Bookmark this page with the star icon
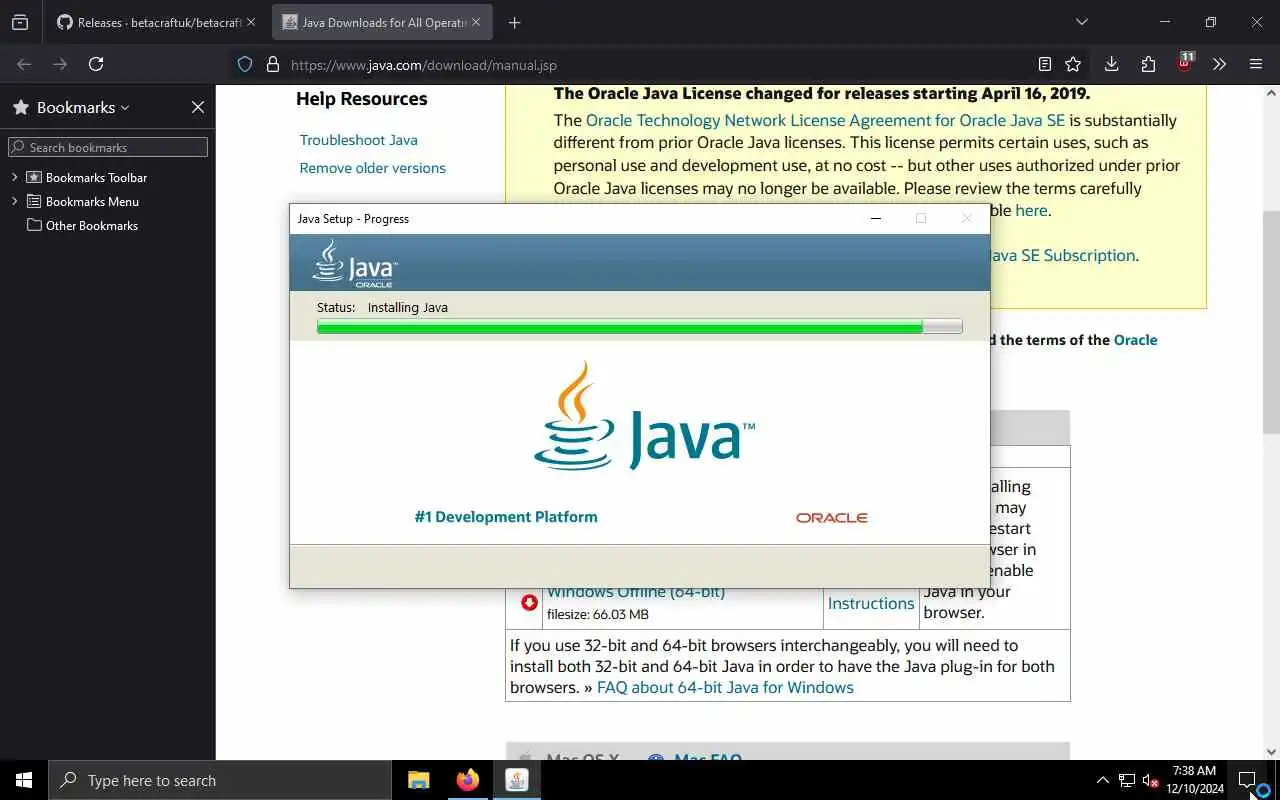 coord(1073,64)
